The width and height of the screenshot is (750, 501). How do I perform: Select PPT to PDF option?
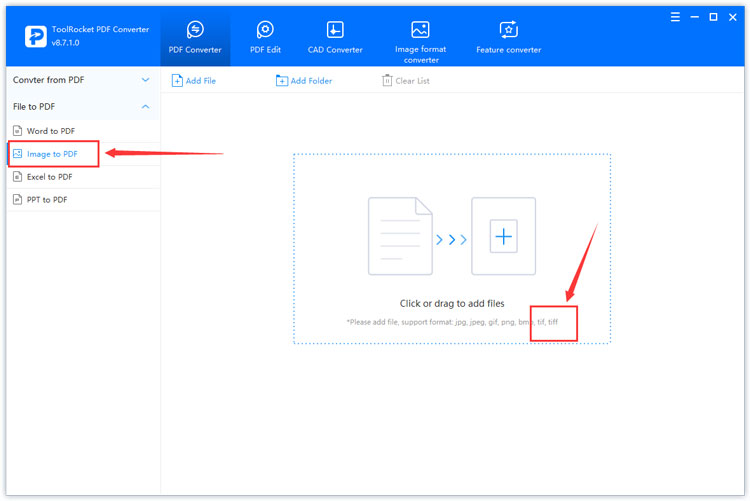[x=84, y=200]
